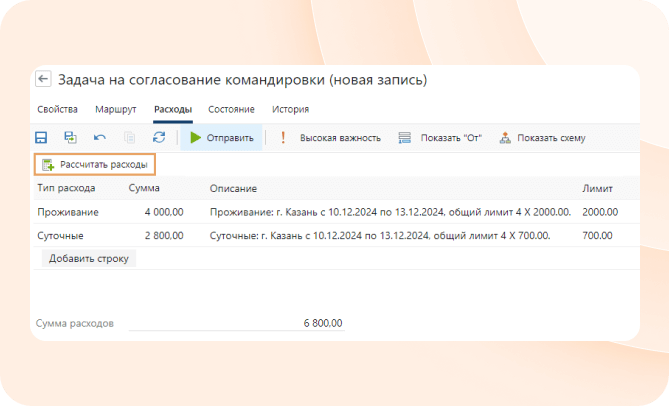
Task: Click the 2 800,00 amount for Суточные
Action: pyautogui.click(x=163, y=236)
